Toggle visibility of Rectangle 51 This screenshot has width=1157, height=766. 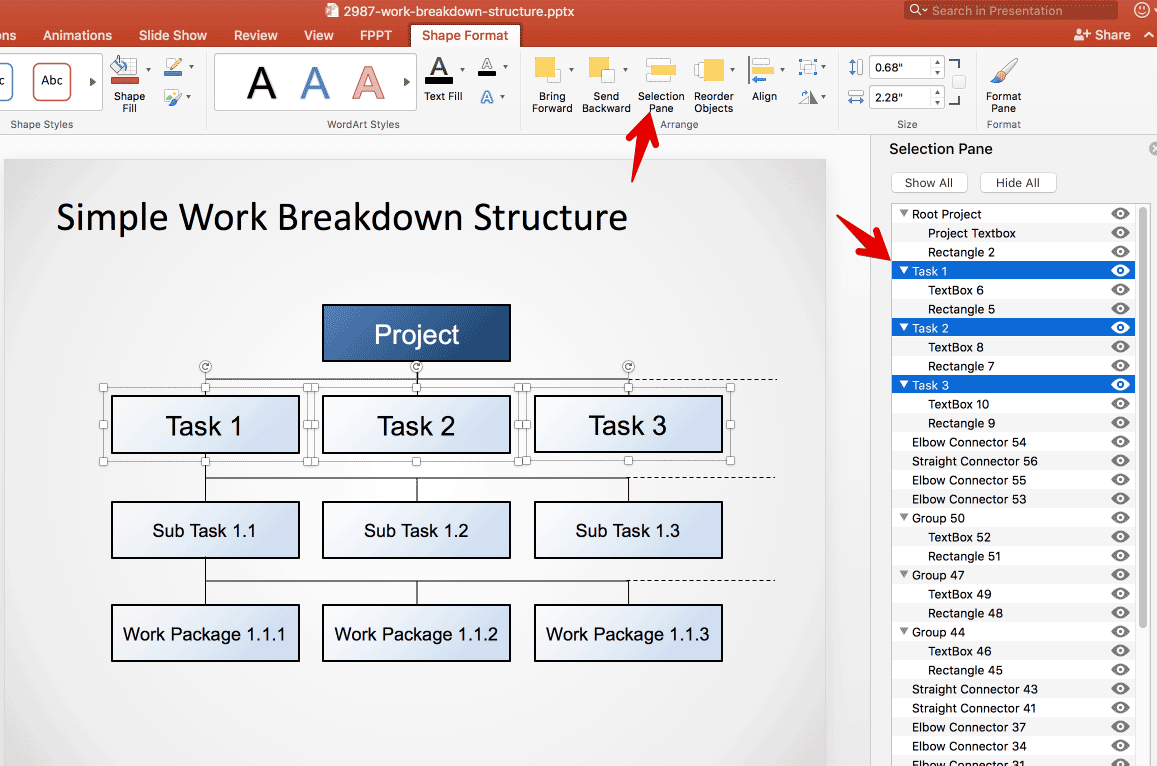pos(1120,556)
